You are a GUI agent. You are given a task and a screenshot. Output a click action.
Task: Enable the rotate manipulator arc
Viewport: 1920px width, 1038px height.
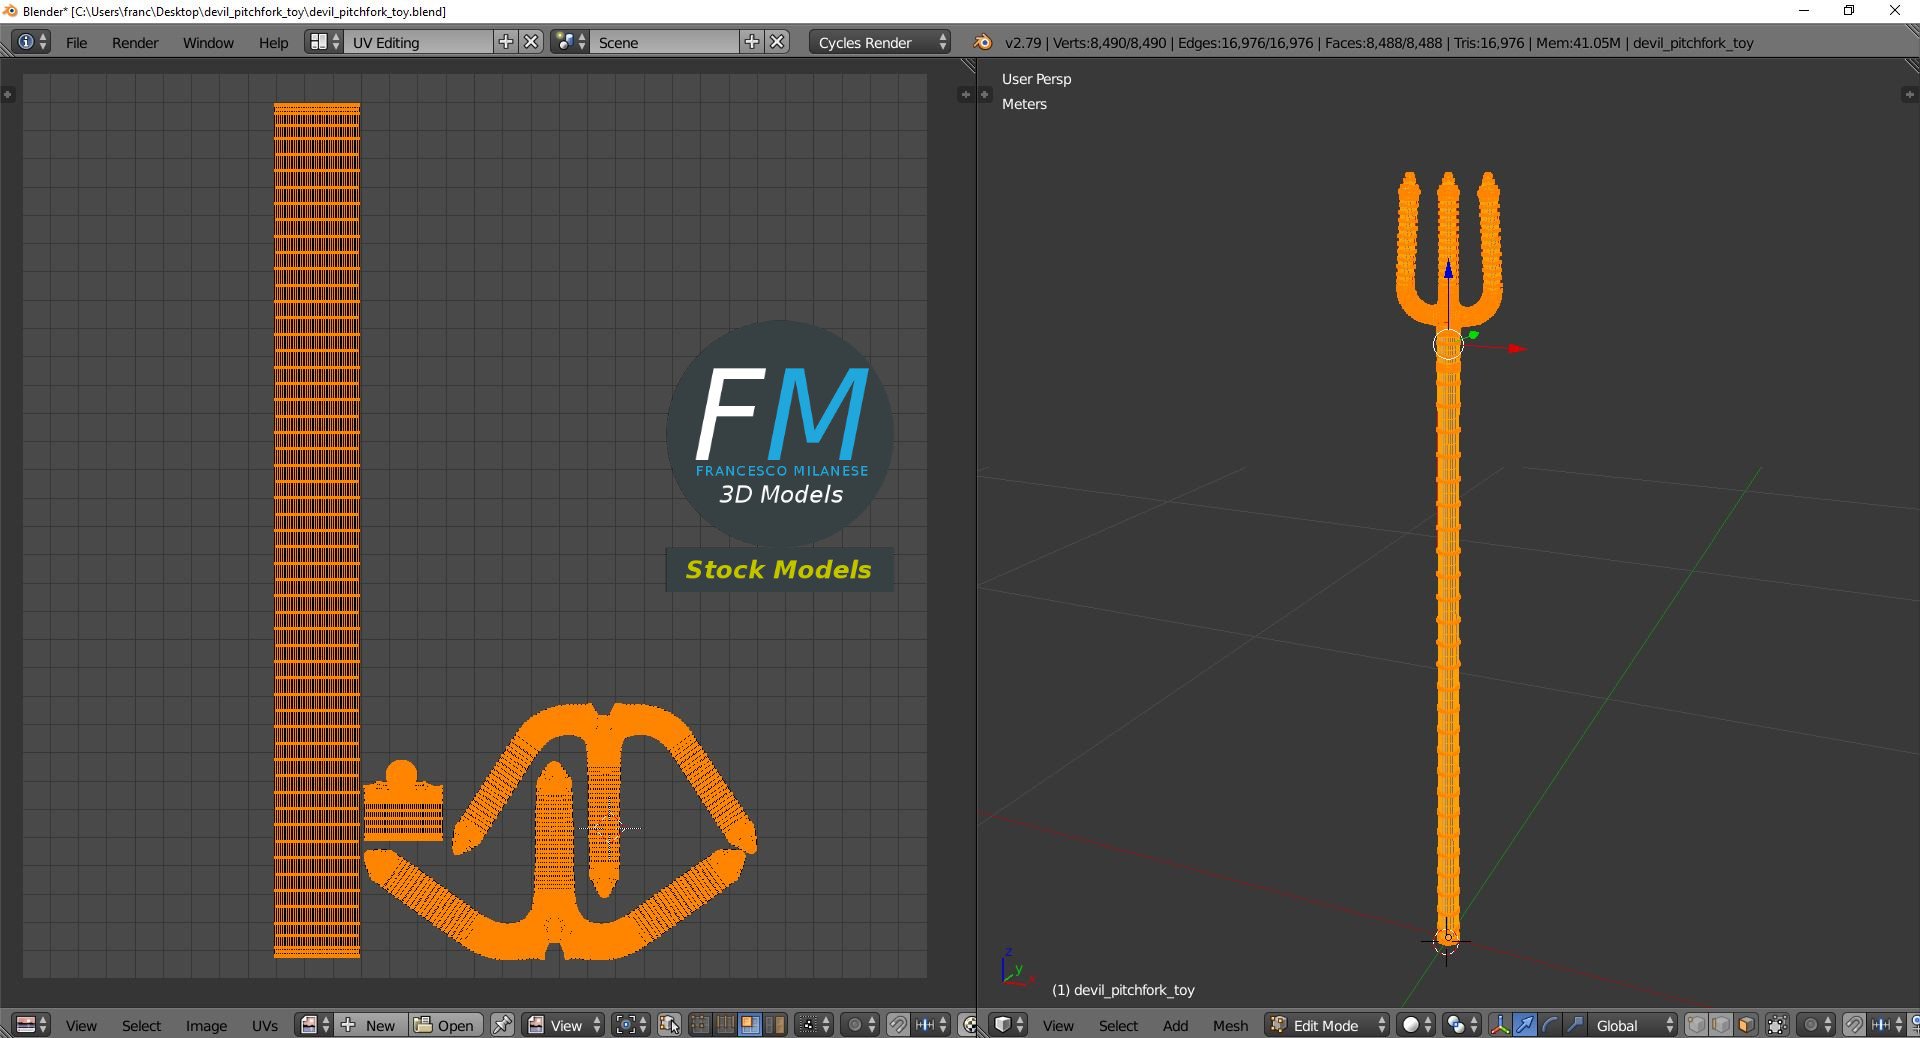[x=1550, y=1025]
